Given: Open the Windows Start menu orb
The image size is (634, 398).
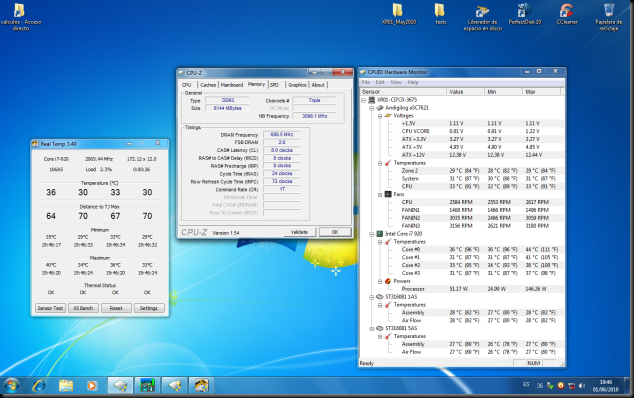Looking at the screenshot, I should pyautogui.click(x=11, y=385).
